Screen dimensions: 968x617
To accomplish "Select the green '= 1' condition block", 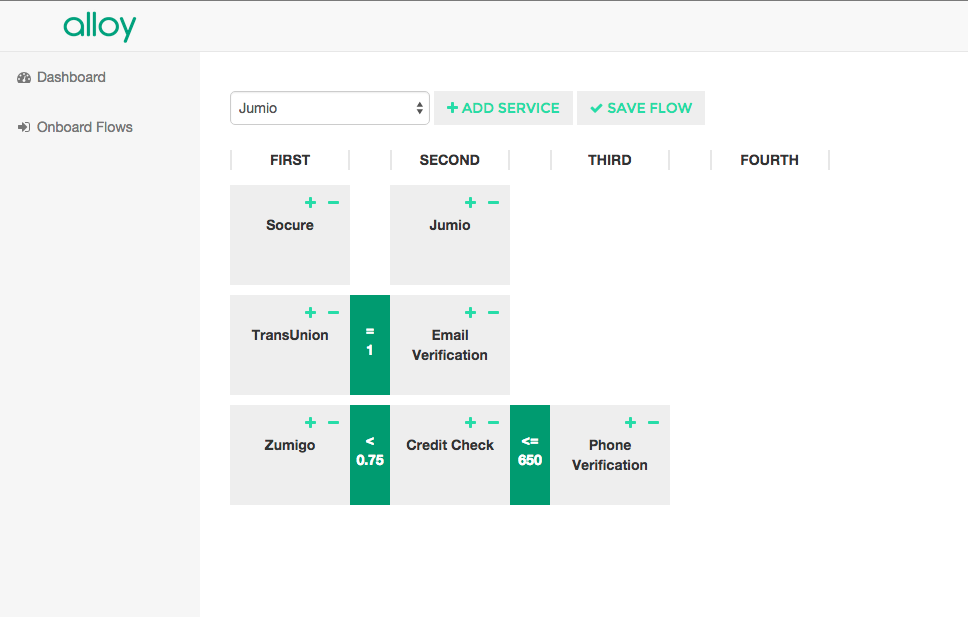I will (370, 344).
